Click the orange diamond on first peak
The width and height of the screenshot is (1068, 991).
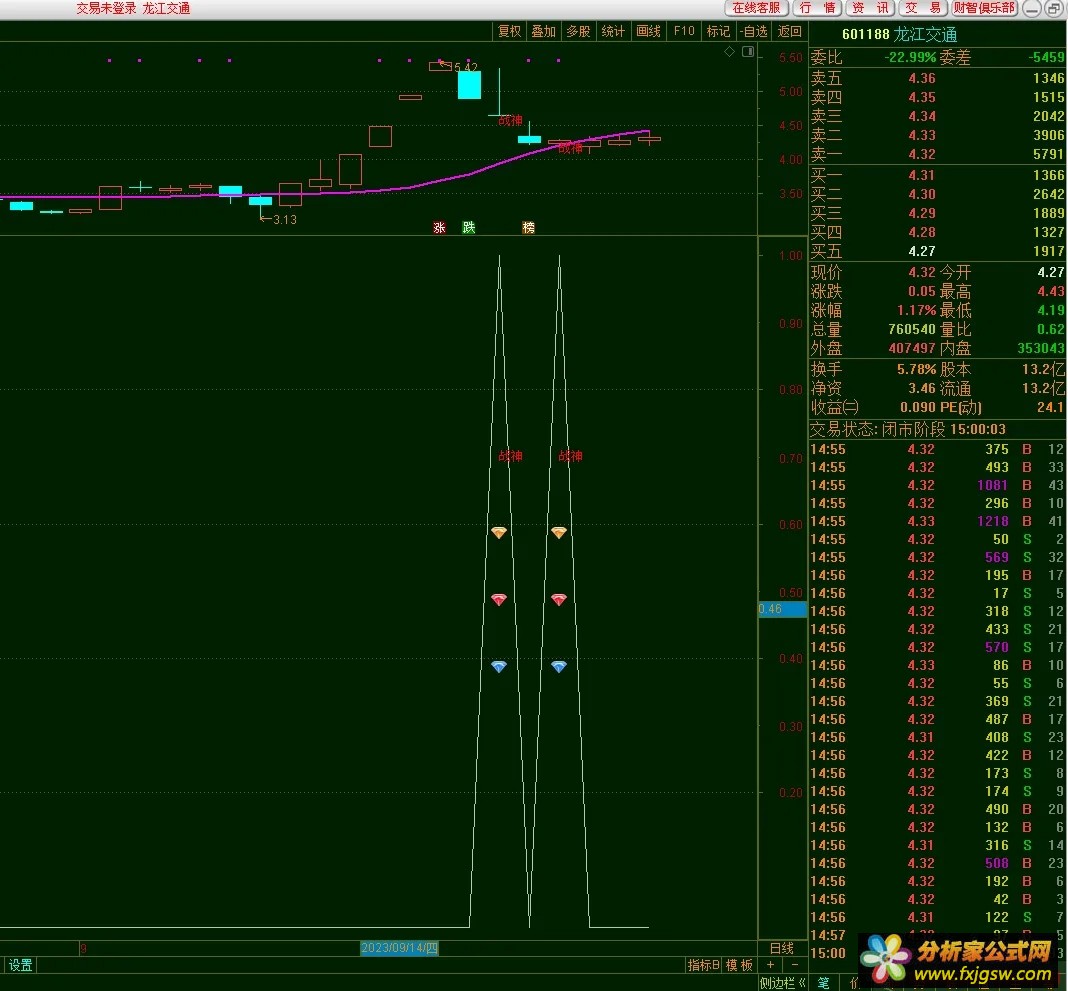499,532
